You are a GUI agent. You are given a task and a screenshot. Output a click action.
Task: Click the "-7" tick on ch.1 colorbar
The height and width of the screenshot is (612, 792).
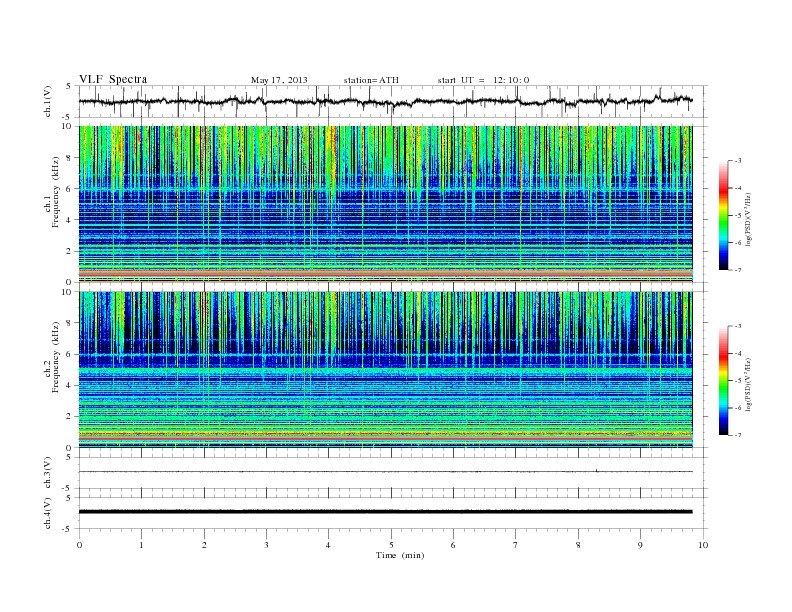point(738,270)
